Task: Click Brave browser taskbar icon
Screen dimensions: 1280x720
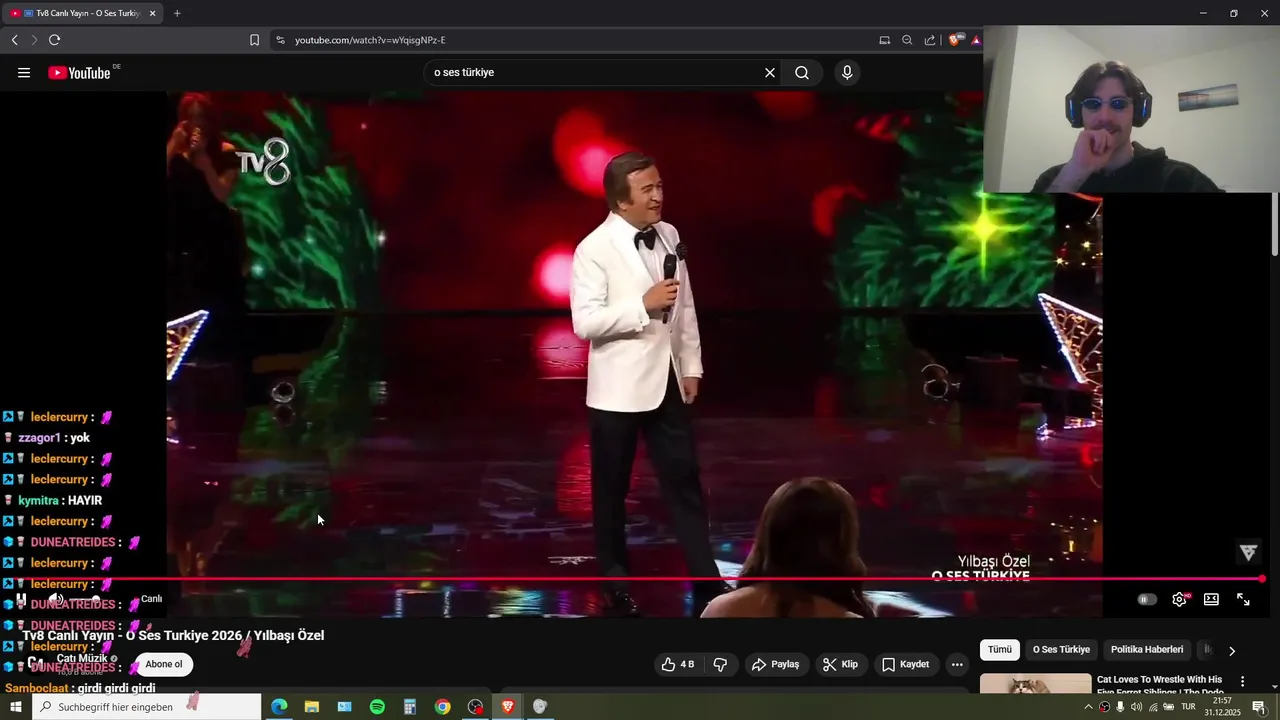Action: point(508,707)
